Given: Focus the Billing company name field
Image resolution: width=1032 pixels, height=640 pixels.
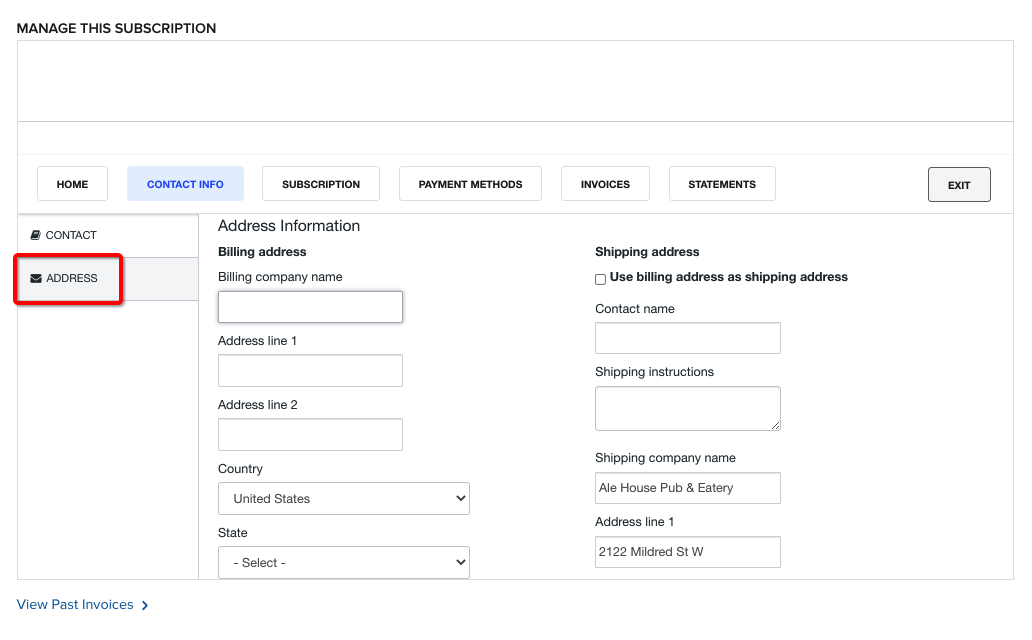Looking at the screenshot, I should 310,307.
